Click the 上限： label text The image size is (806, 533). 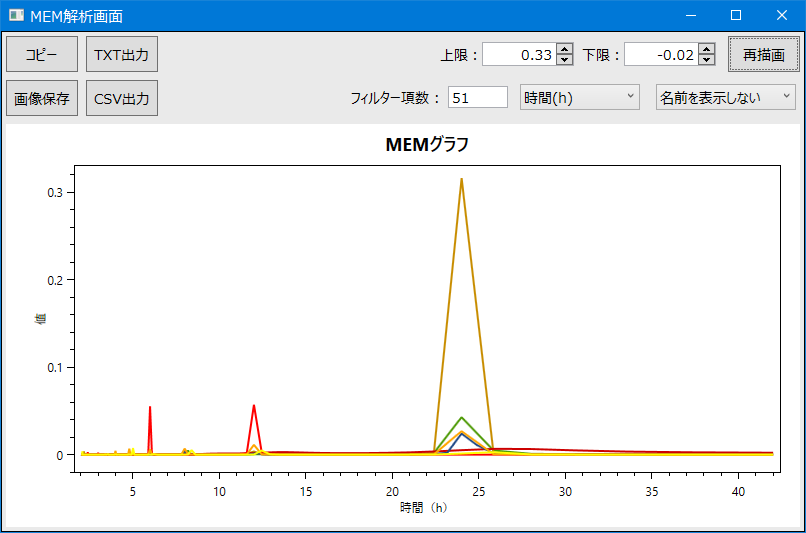(459, 55)
